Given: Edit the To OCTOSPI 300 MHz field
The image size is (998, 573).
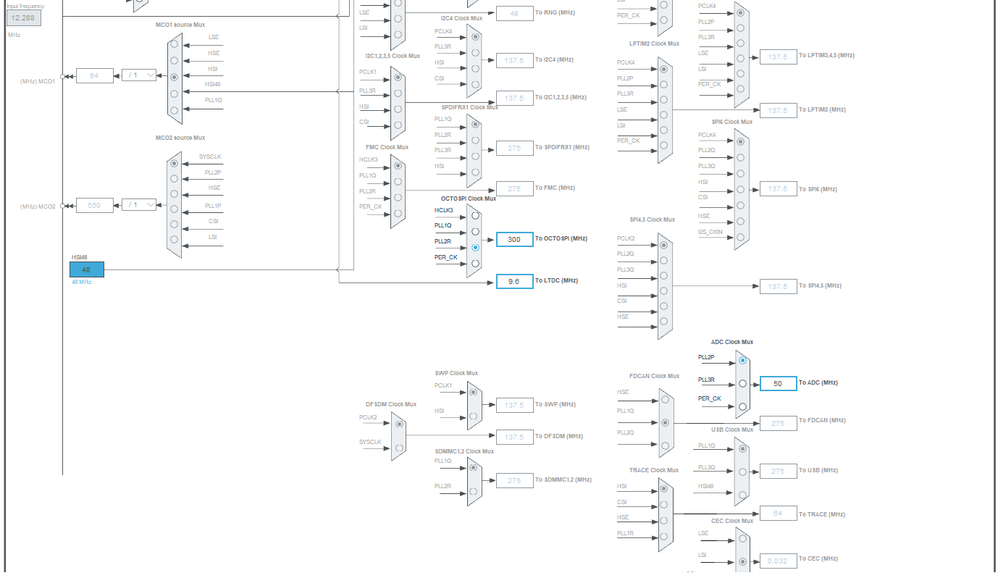Looking at the screenshot, I should pyautogui.click(x=514, y=239).
